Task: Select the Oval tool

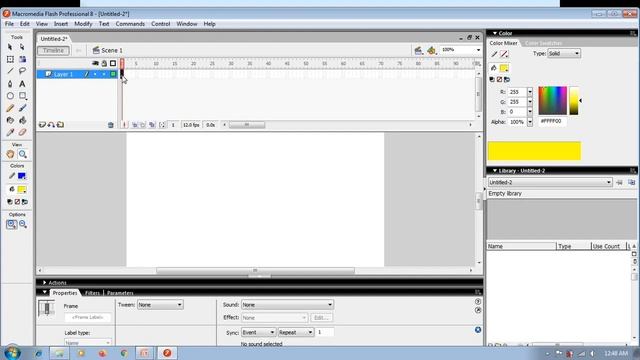Action: [x=10, y=96]
